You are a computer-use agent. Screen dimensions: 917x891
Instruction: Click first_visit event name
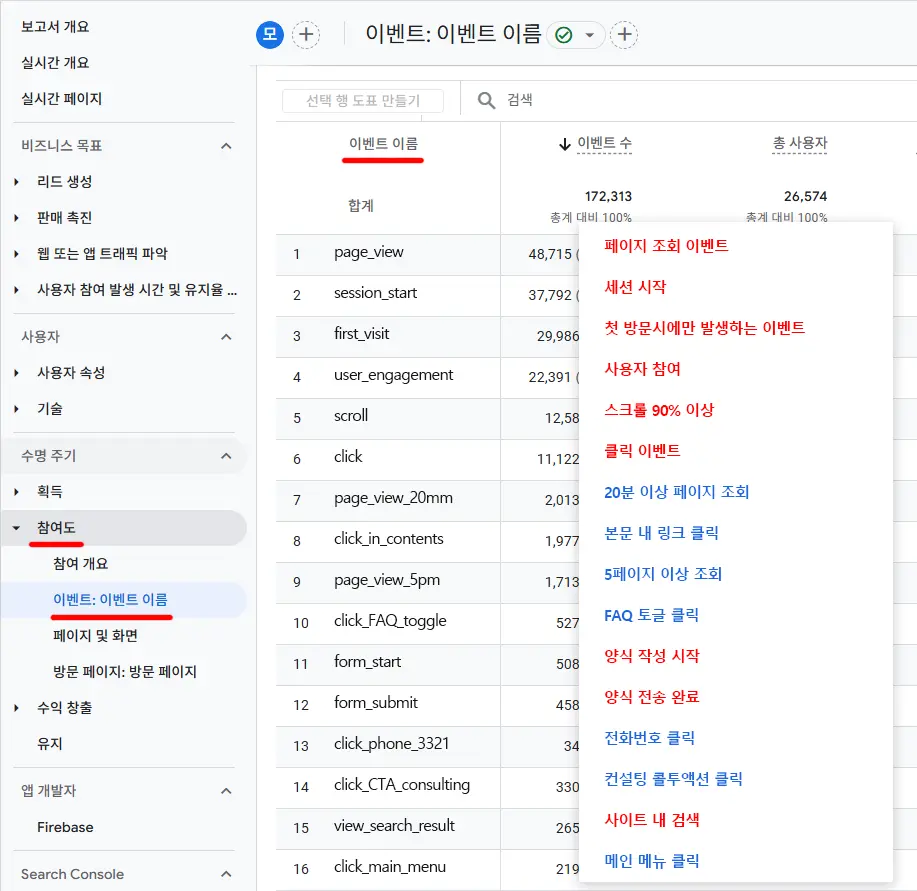[361, 334]
